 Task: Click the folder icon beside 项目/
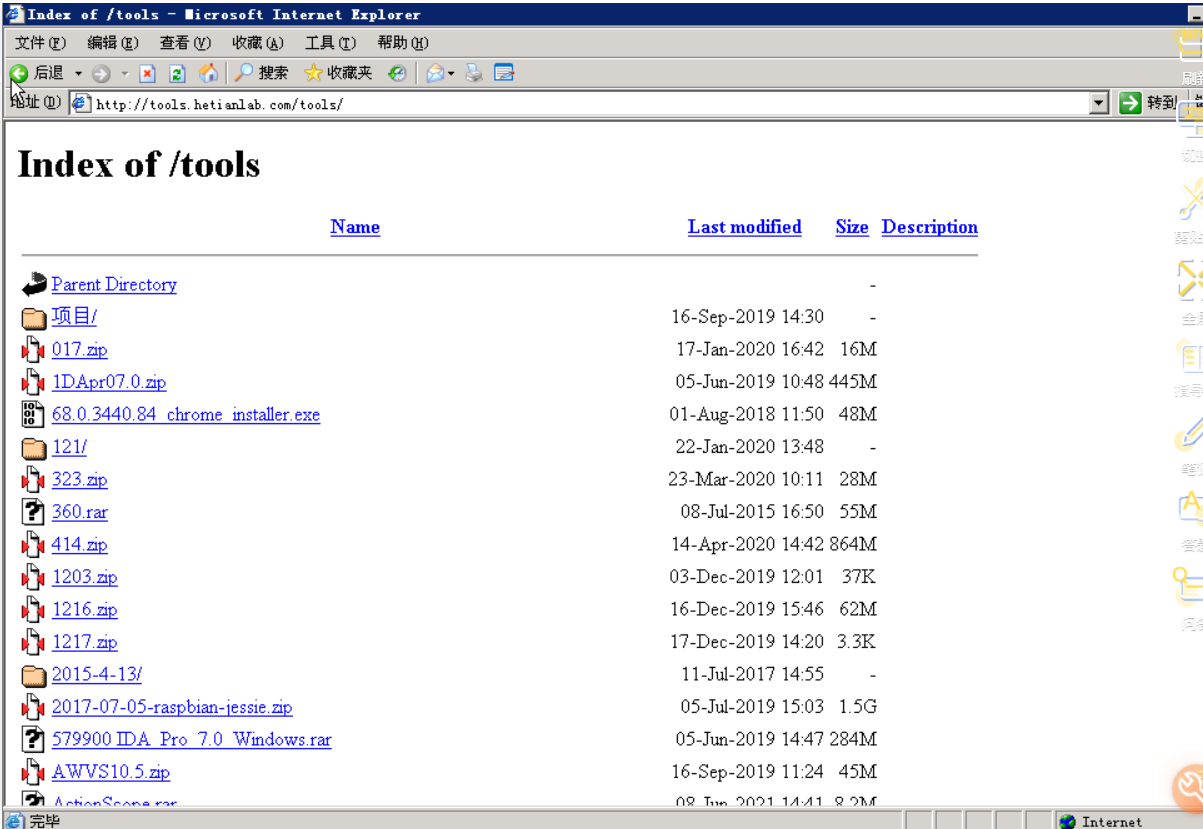(x=34, y=318)
